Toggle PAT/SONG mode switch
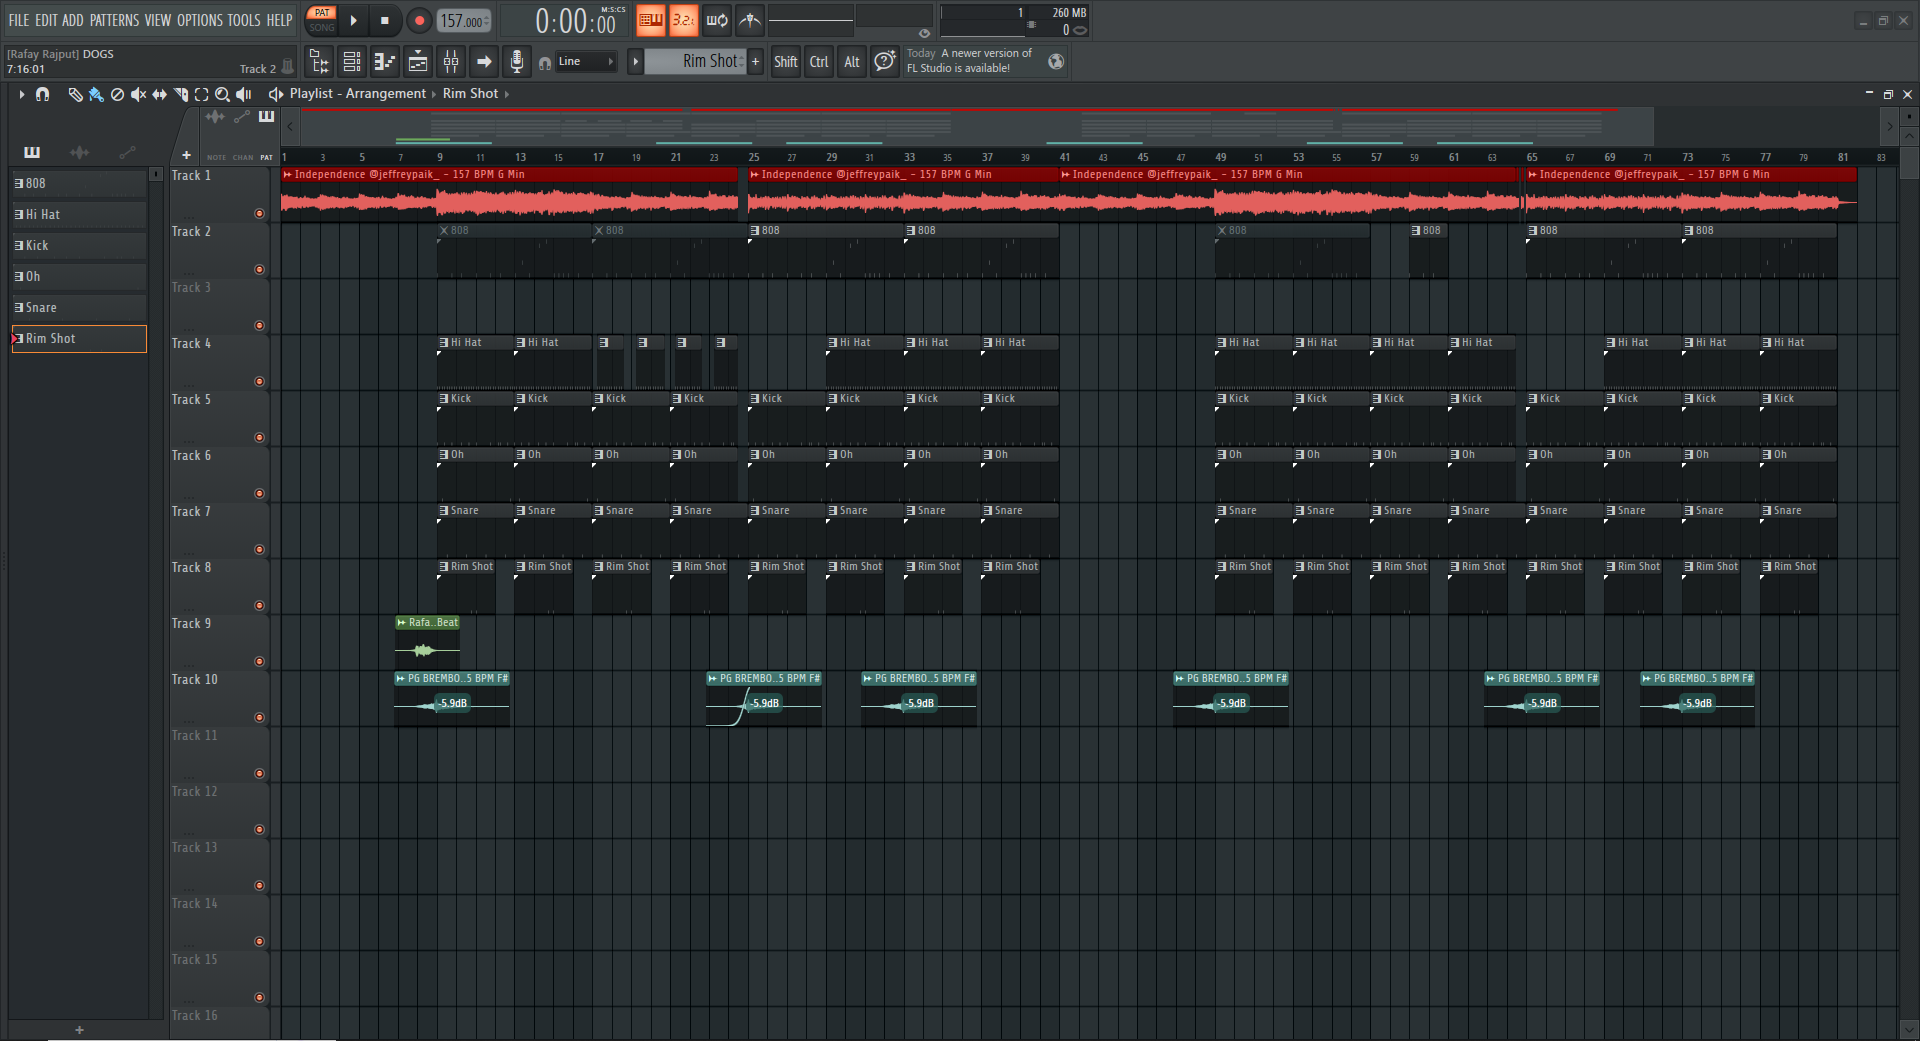1920x1041 pixels. (322, 20)
